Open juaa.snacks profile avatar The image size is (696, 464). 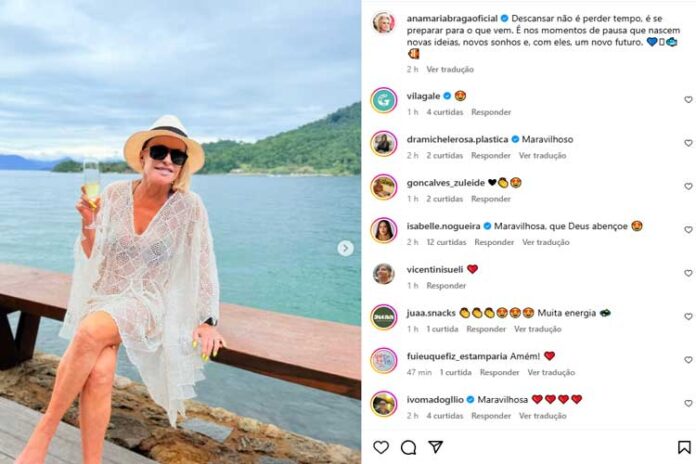coord(384,316)
